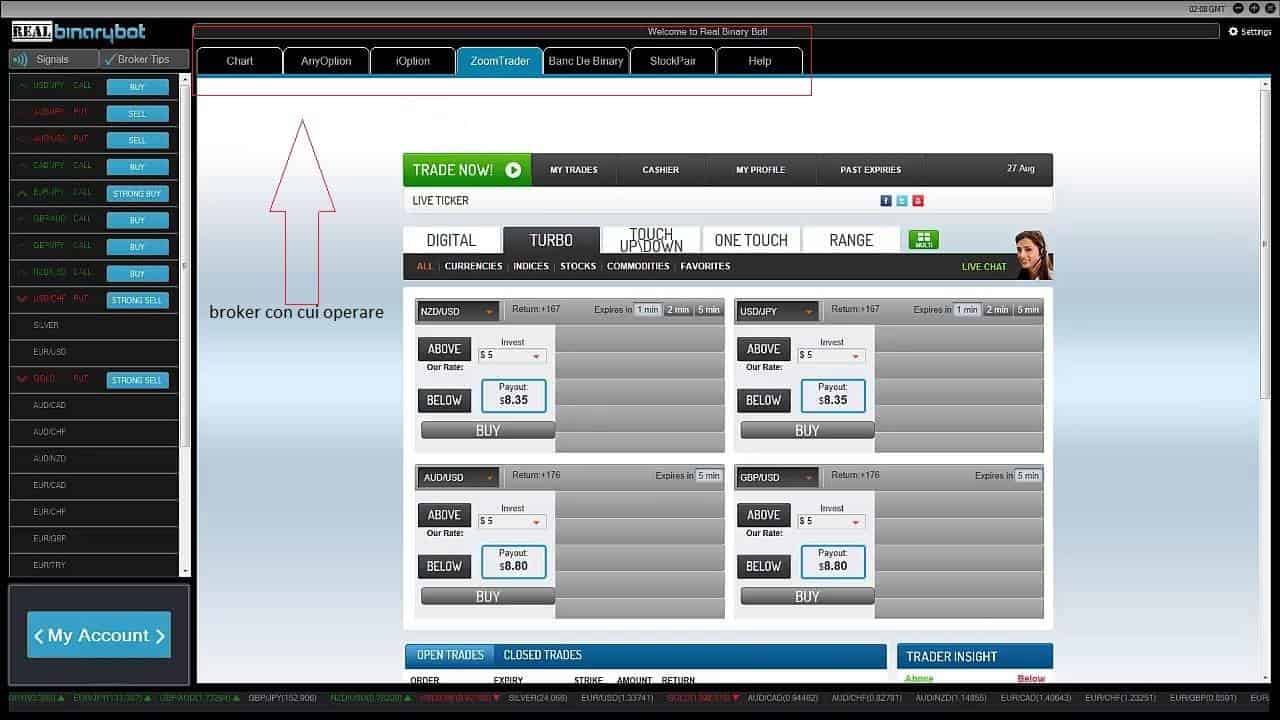Select 2 min expiry for USD/JPY
Screen dimensions: 1280x720
(x=997, y=310)
